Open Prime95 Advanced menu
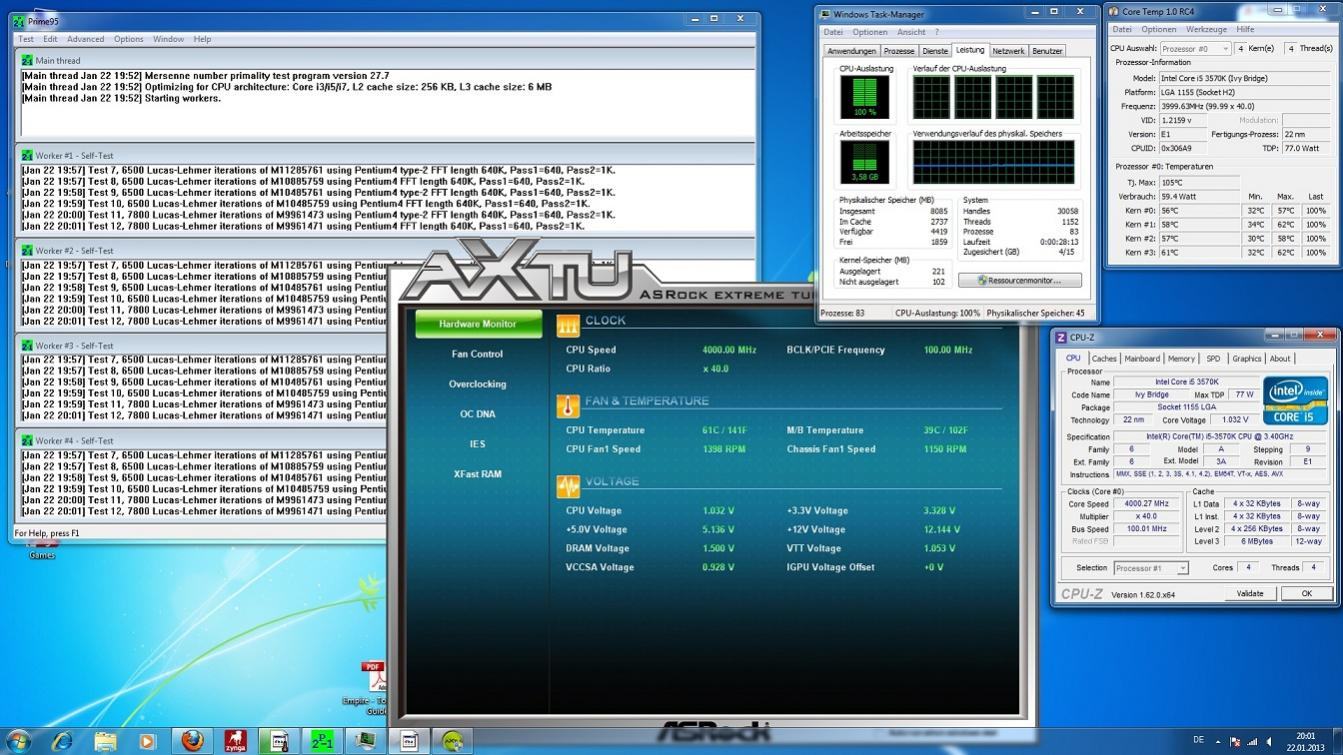1343x755 pixels. 85,39
